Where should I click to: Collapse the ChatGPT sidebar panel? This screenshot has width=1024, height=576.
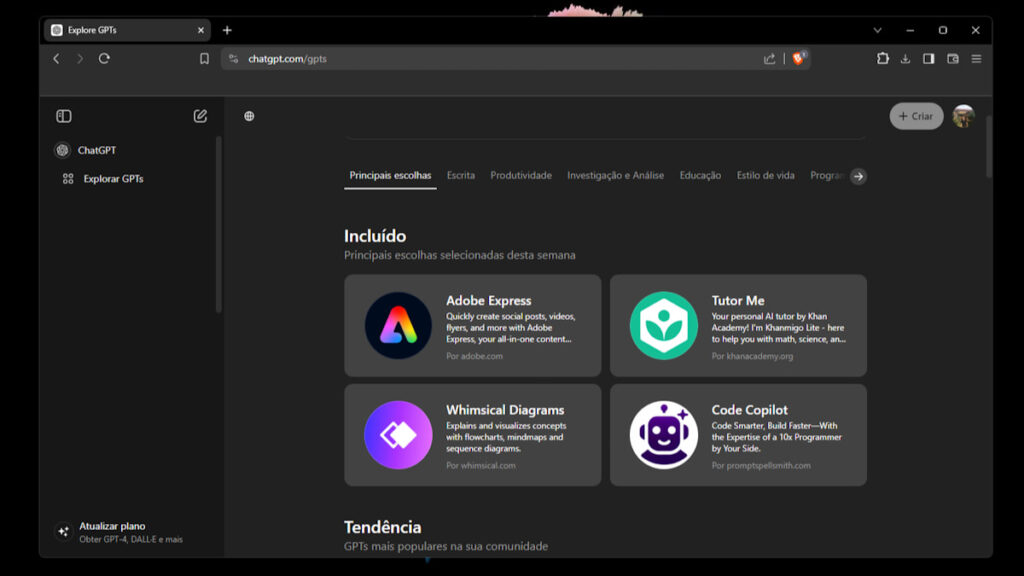(x=64, y=116)
